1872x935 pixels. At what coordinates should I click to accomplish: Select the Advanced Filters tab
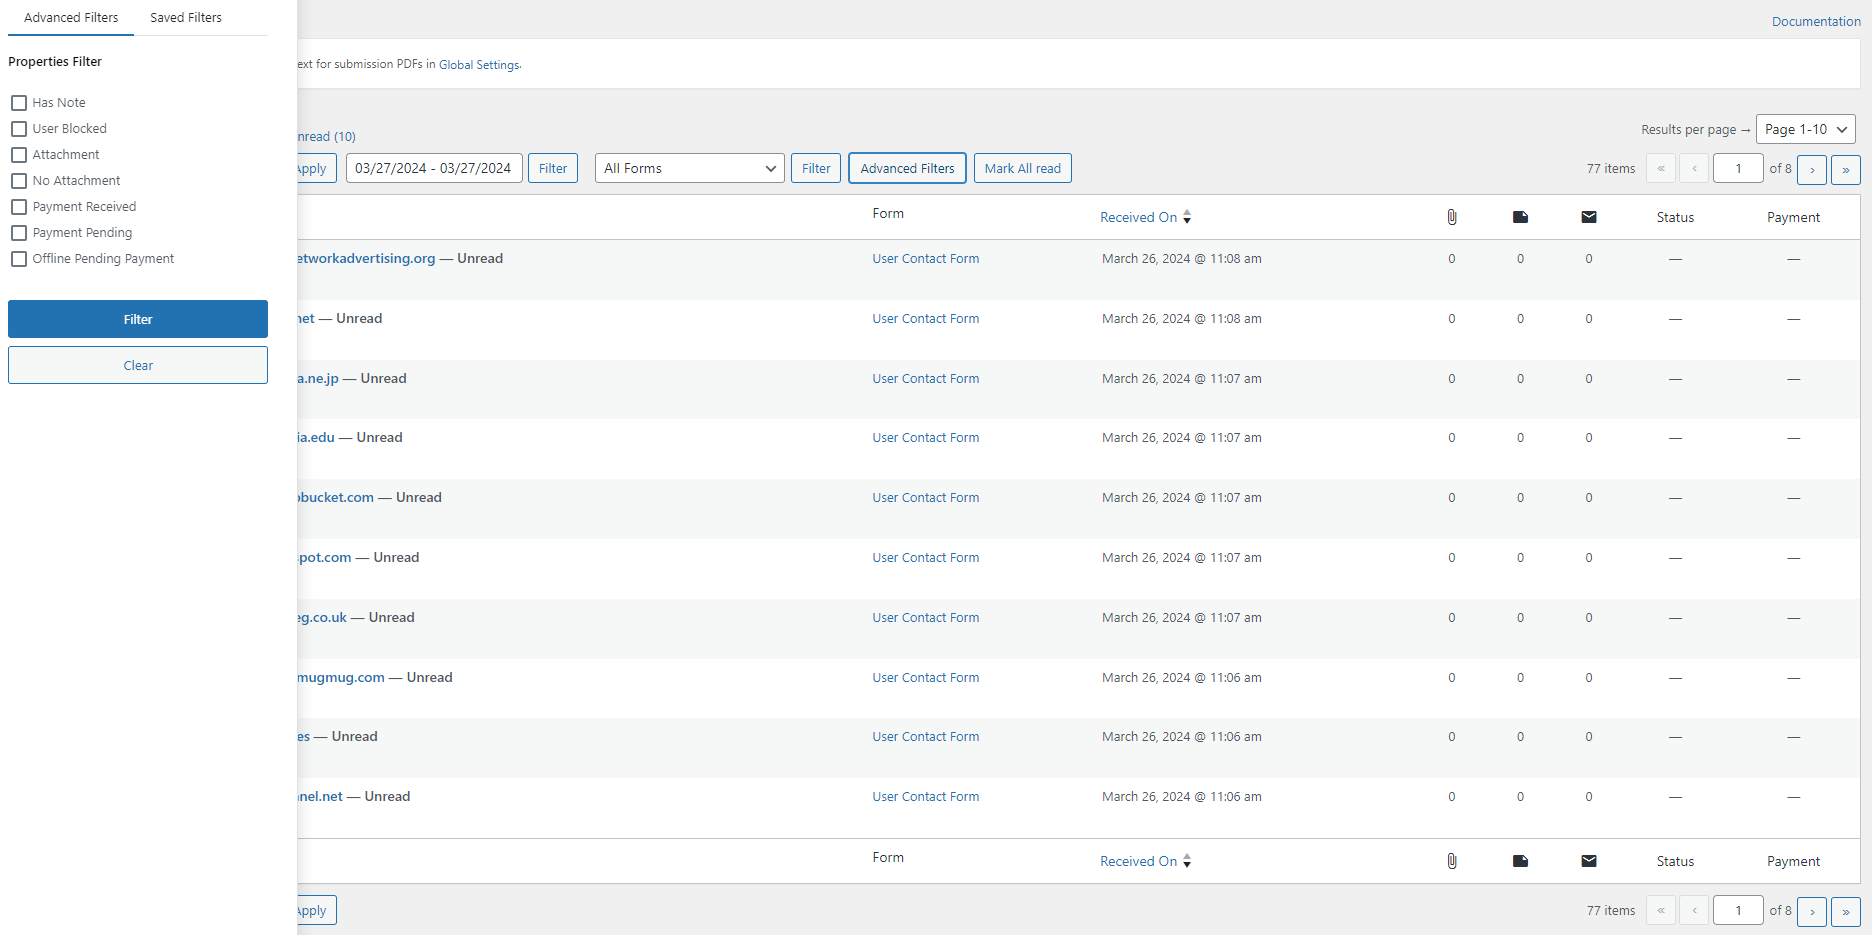coord(71,18)
